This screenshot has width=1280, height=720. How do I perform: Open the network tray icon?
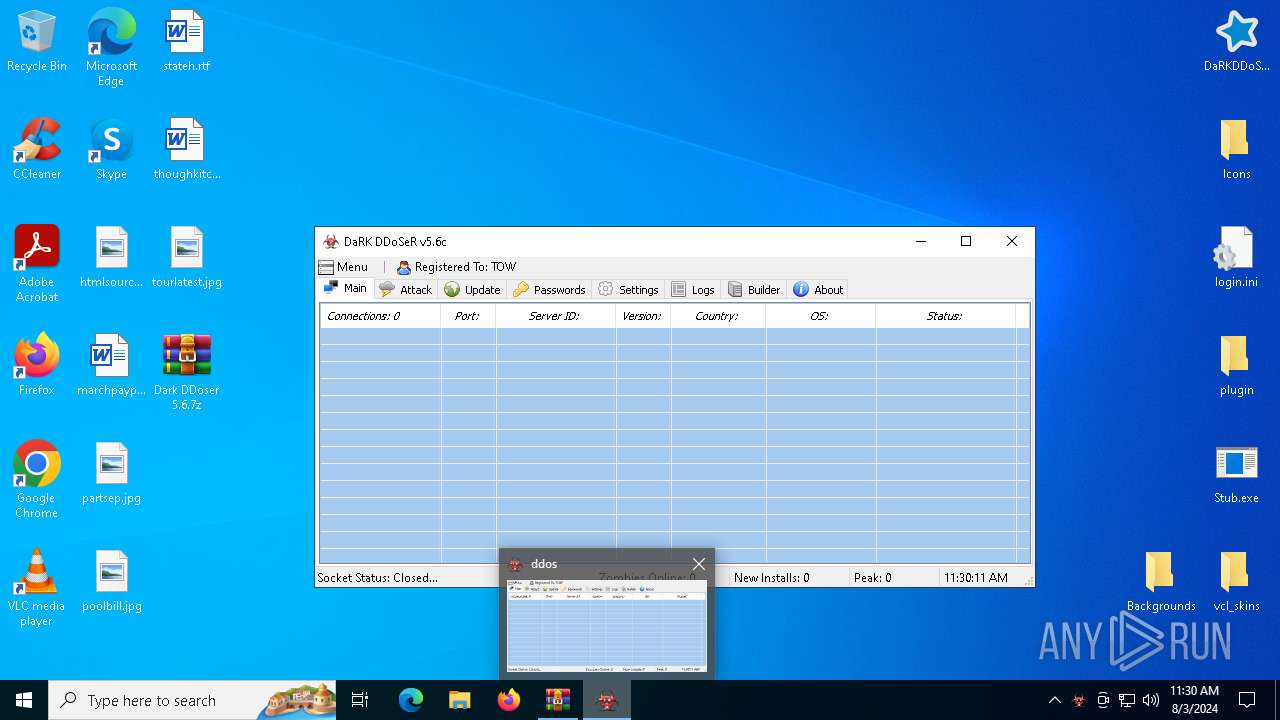(1127, 700)
